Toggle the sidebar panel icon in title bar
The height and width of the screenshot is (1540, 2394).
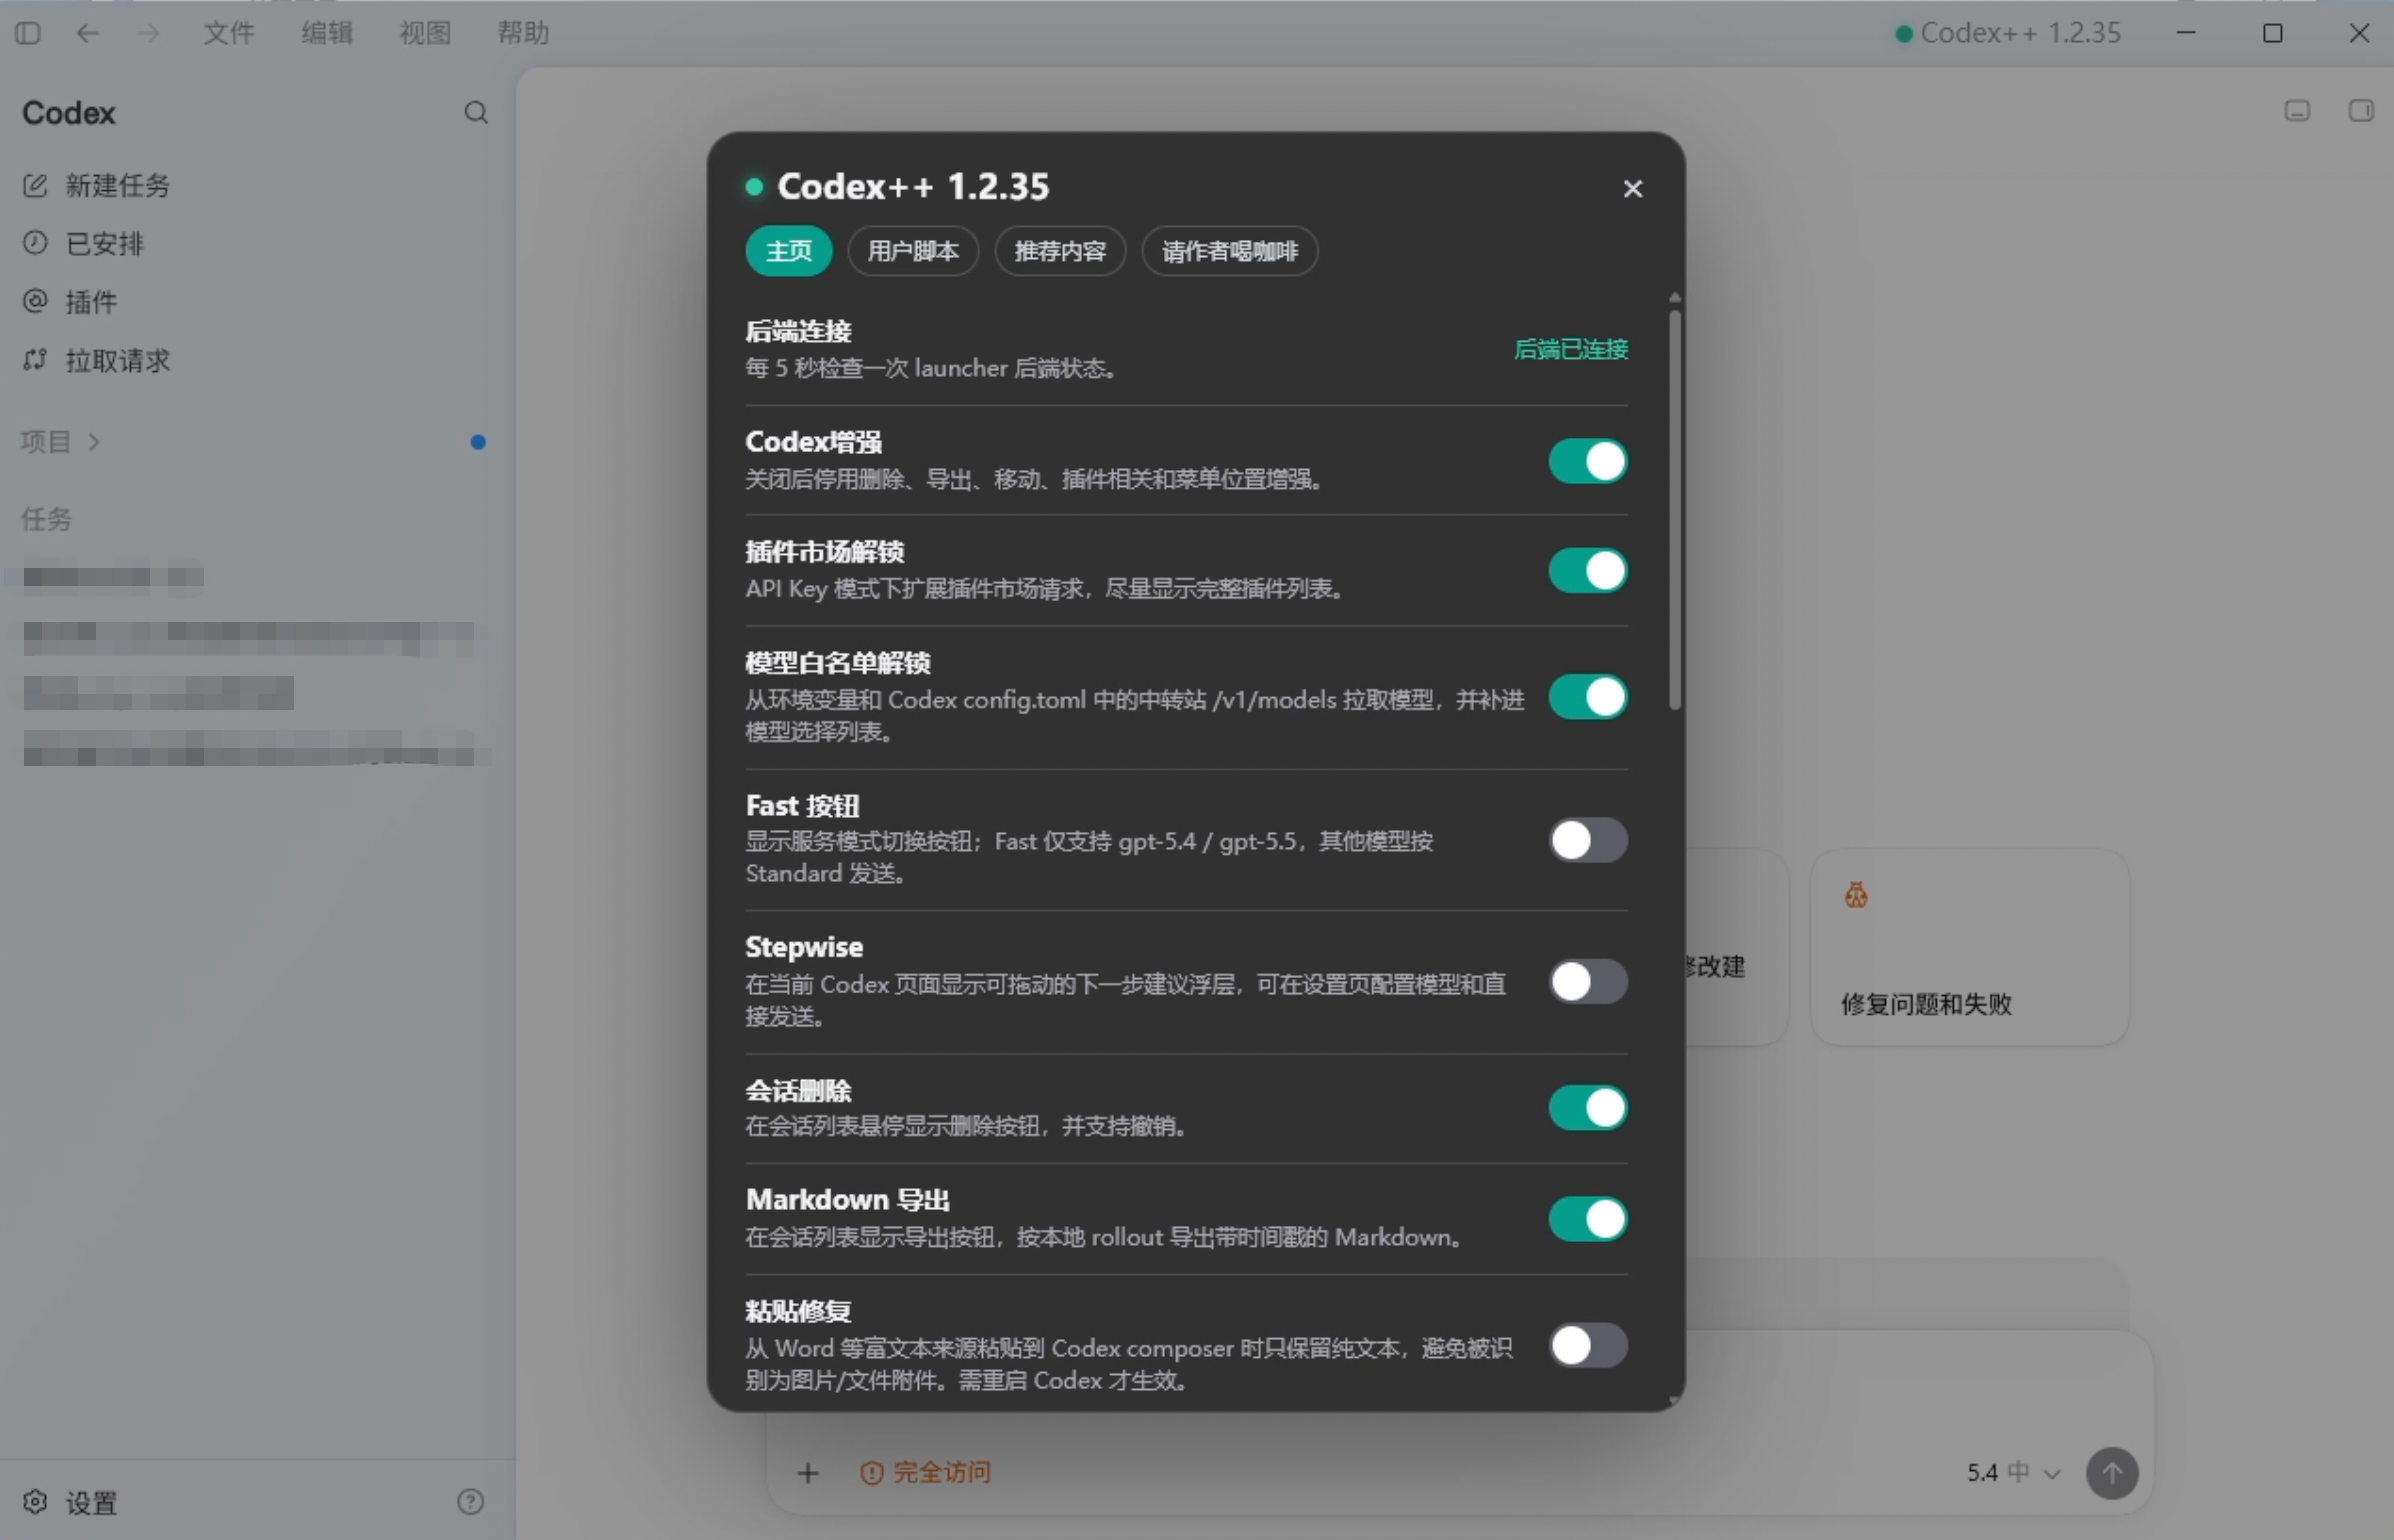(x=28, y=33)
